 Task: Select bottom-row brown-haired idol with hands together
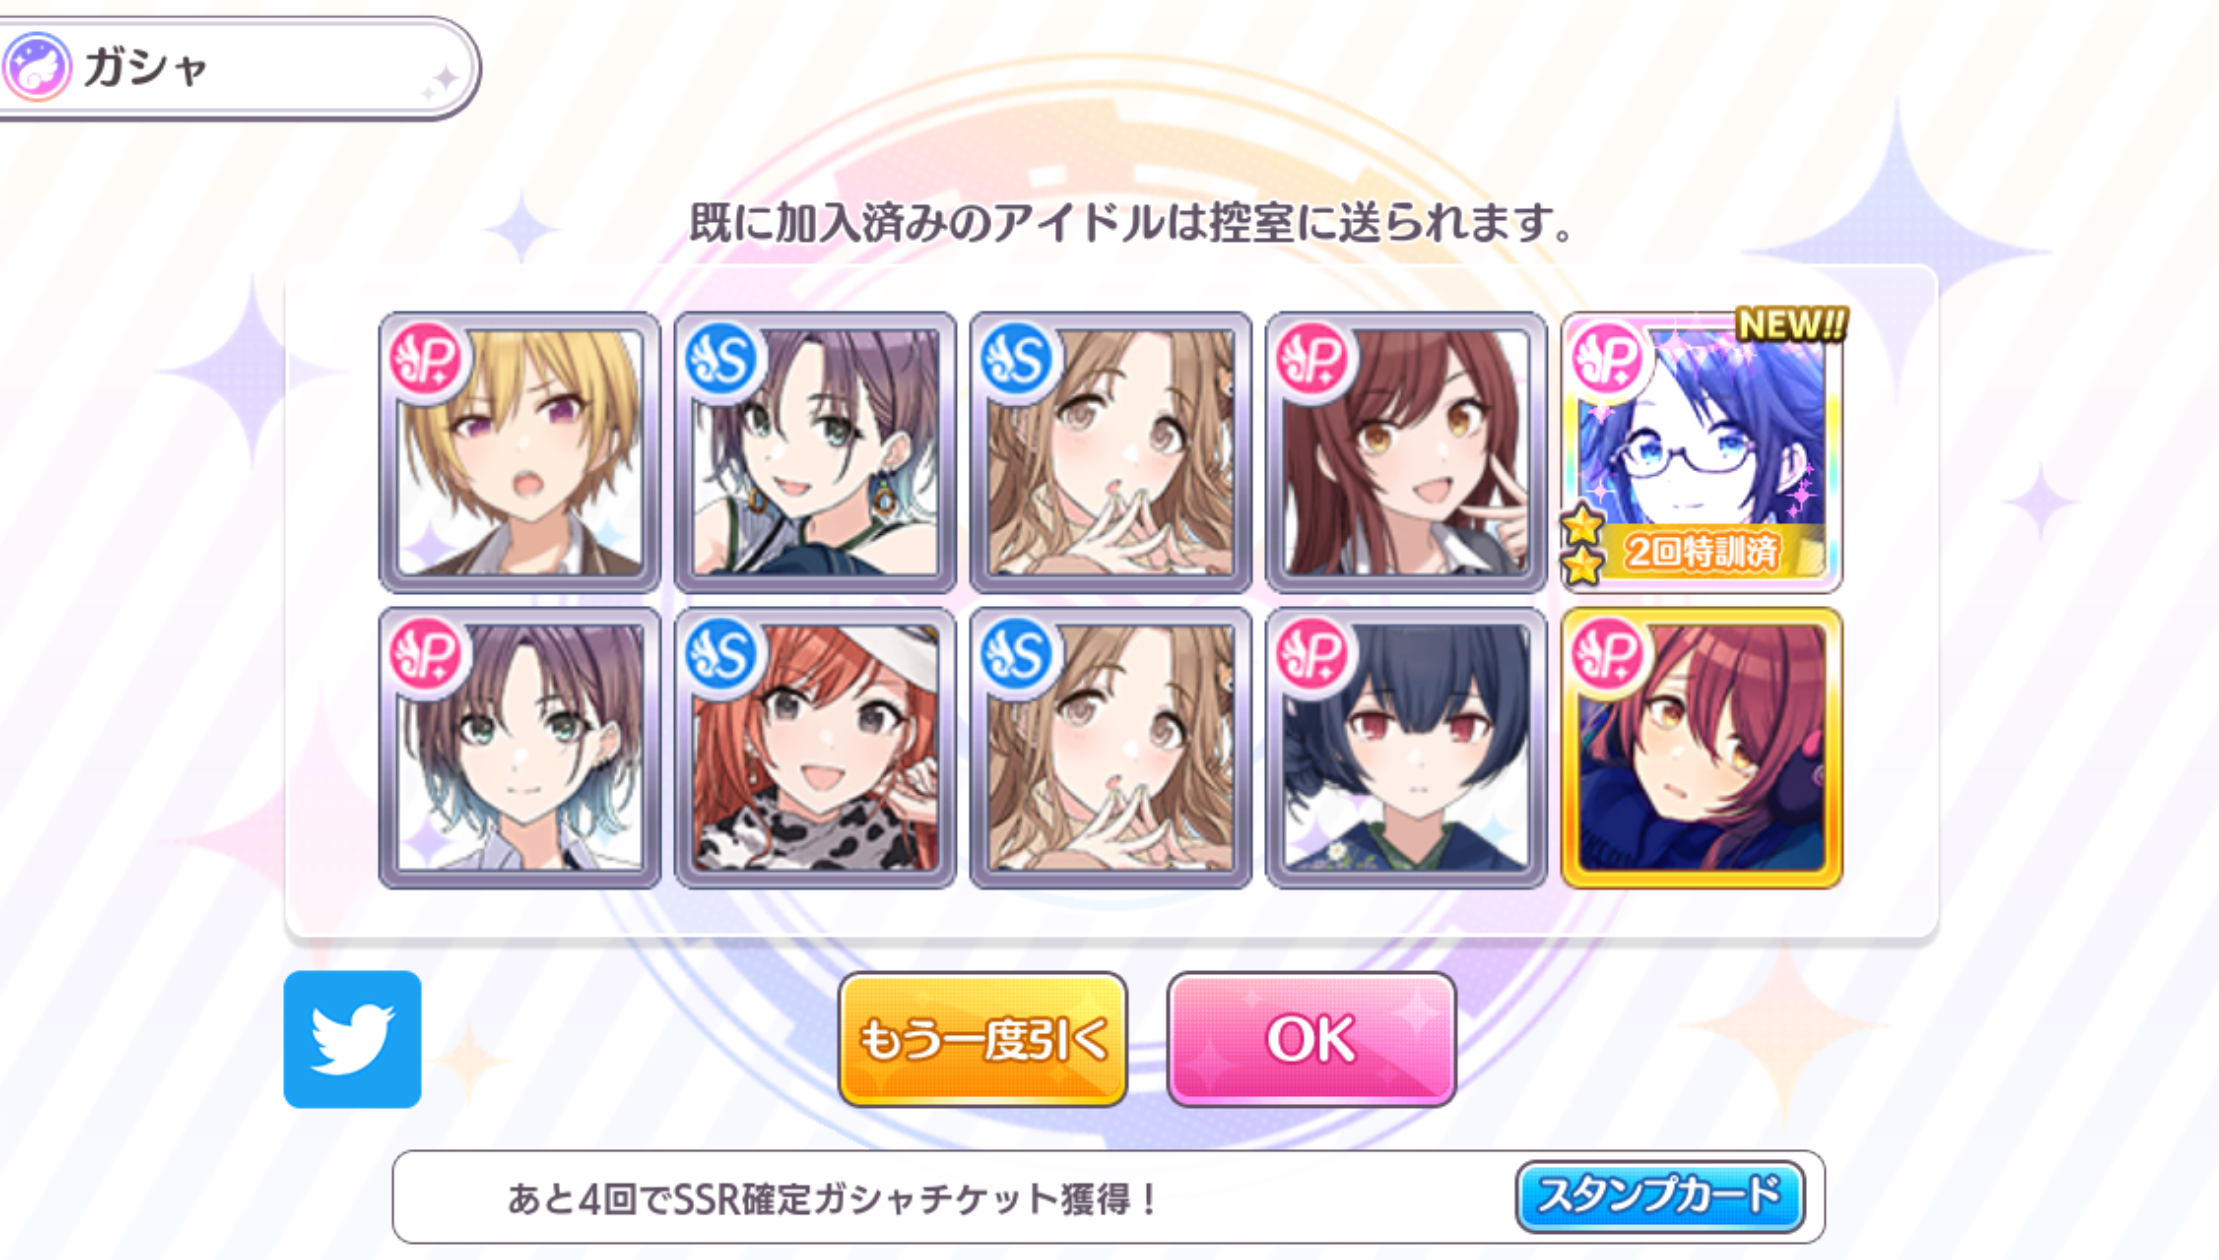click(1110, 748)
